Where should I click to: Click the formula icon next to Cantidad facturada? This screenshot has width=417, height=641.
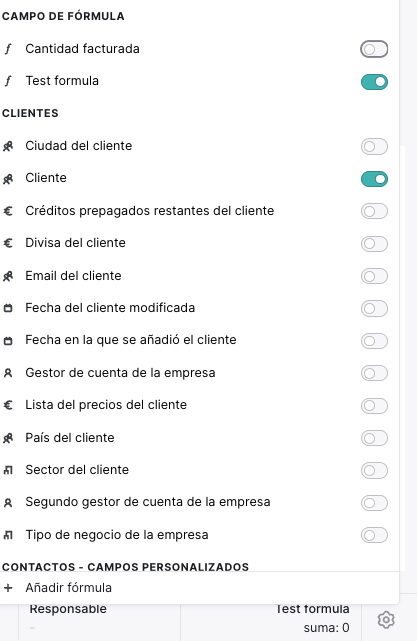point(8,49)
